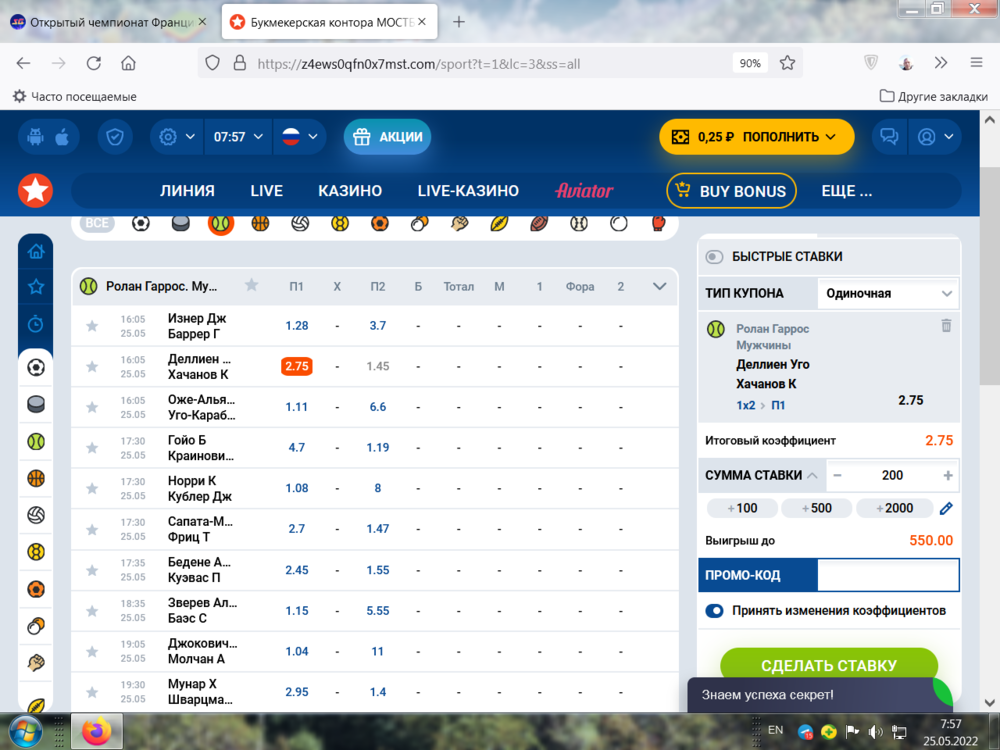Decrease stake with the minus button
Screen dimensions: 1000x750
click(x=837, y=476)
